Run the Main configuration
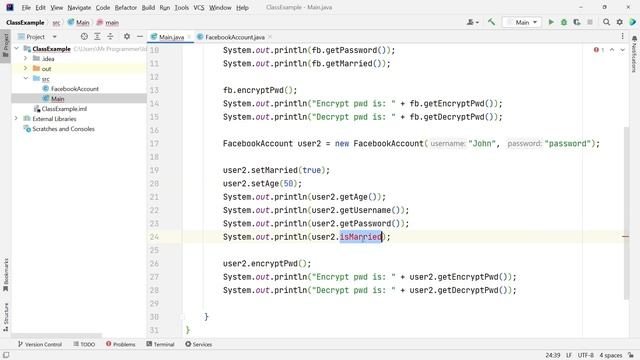The image size is (640, 360). click(551, 22)
